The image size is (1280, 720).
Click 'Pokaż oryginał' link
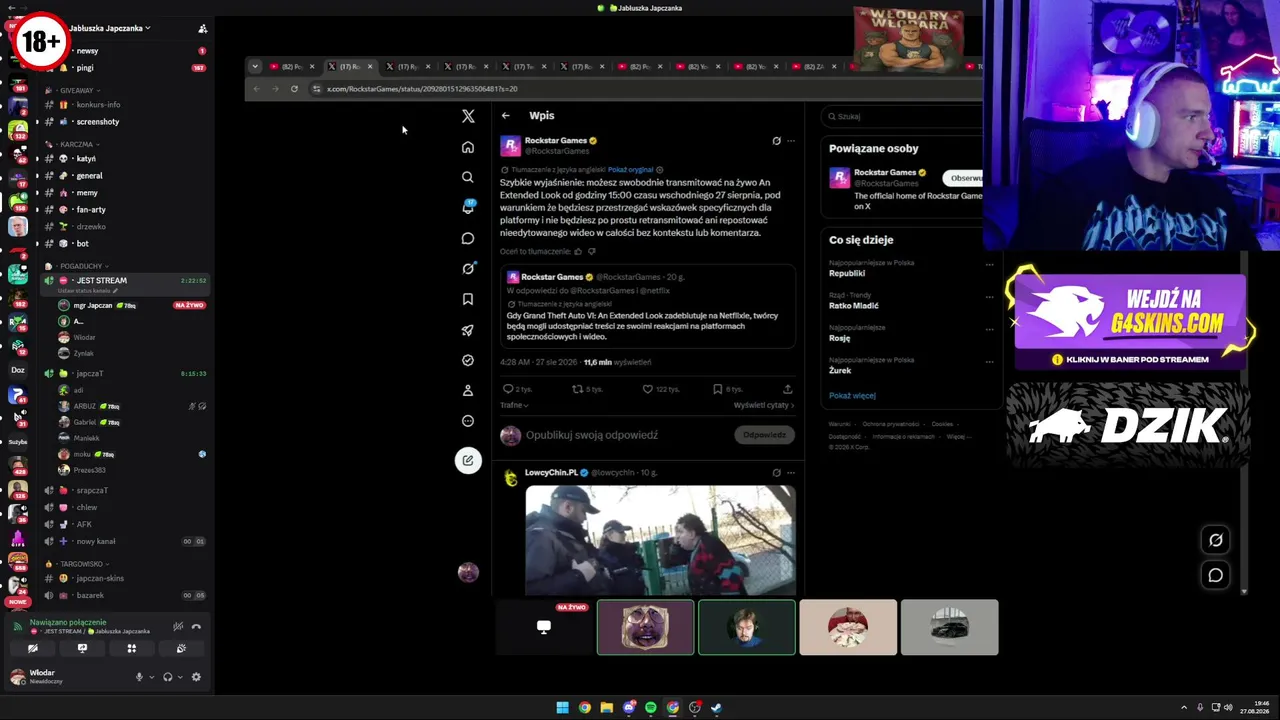coord(630,170)
